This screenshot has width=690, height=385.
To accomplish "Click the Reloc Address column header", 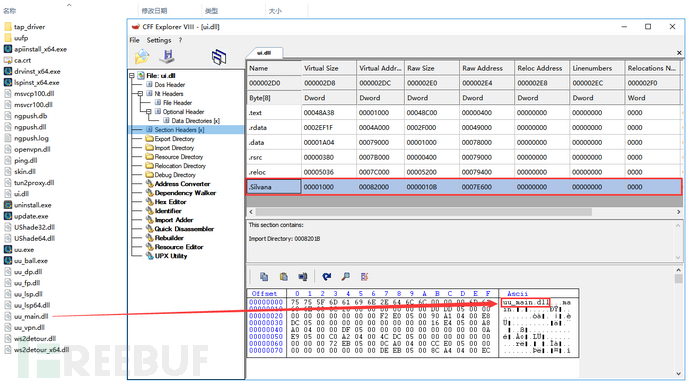I will pyautogui.click(x=542, y=68).
